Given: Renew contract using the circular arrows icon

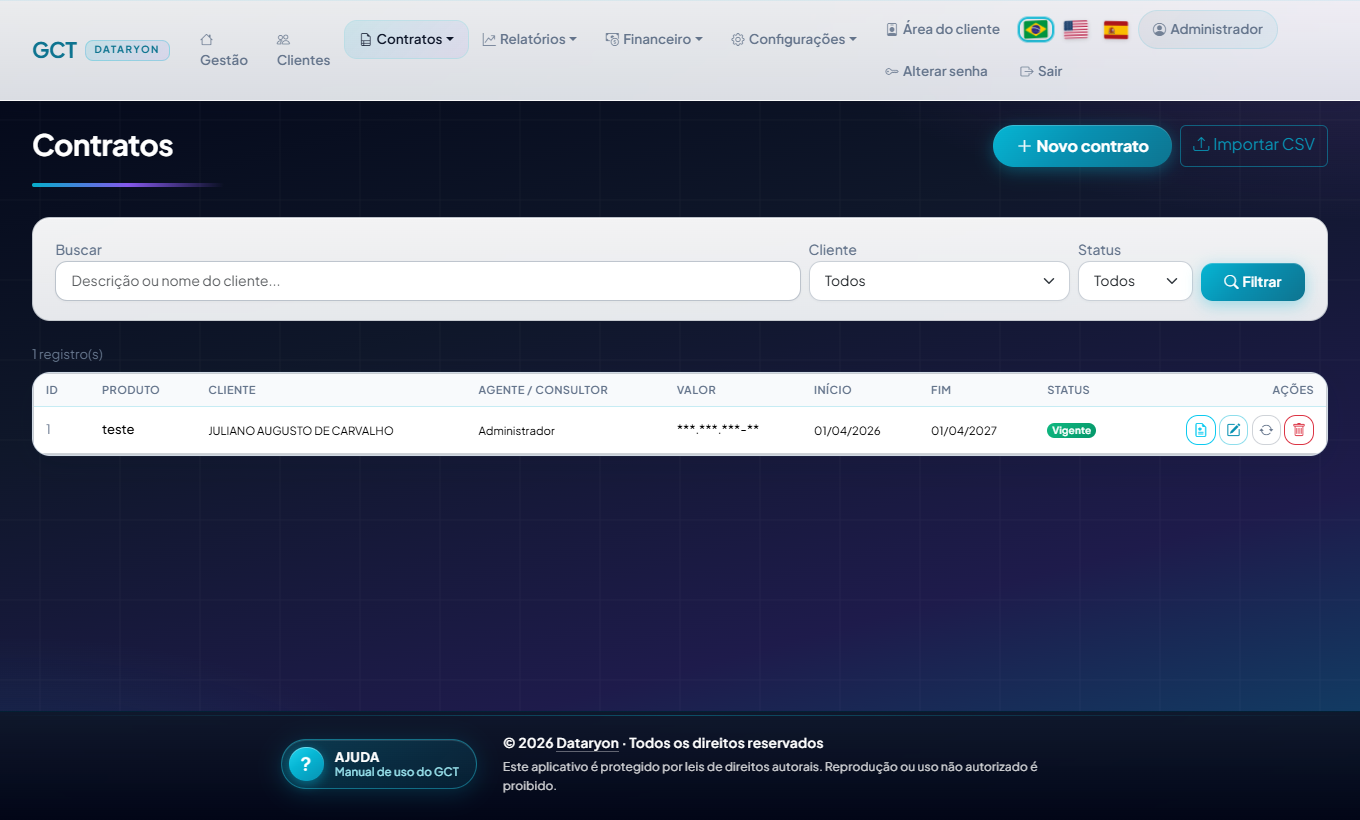Looking at the screenshot, I should point(1266,430).
